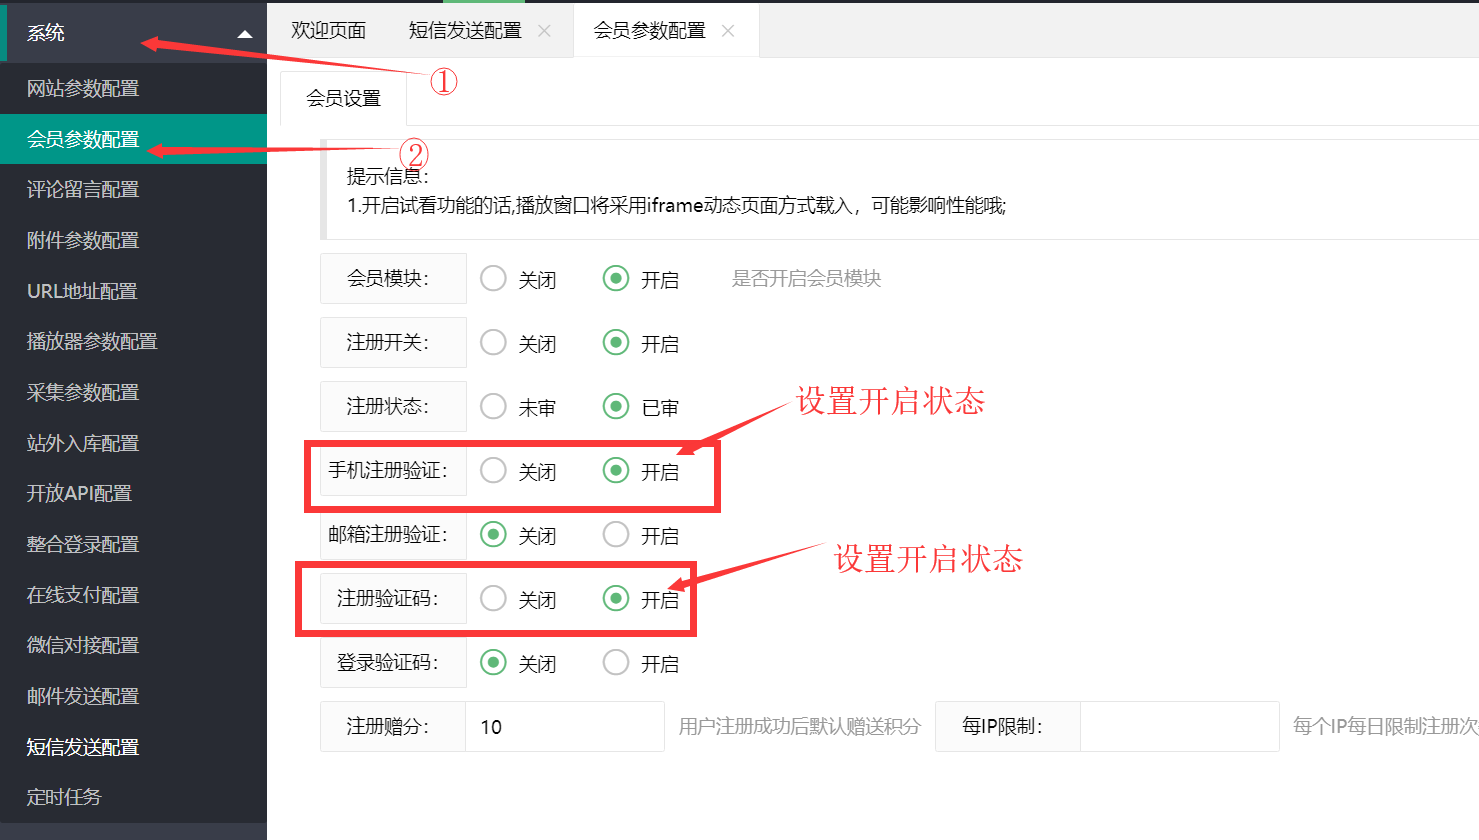Image resolution: width=1479 pixels, height=840 pixels.
Task: Enable 登录验证码 by selecting 开启
Action: click(x=616, y=662)
